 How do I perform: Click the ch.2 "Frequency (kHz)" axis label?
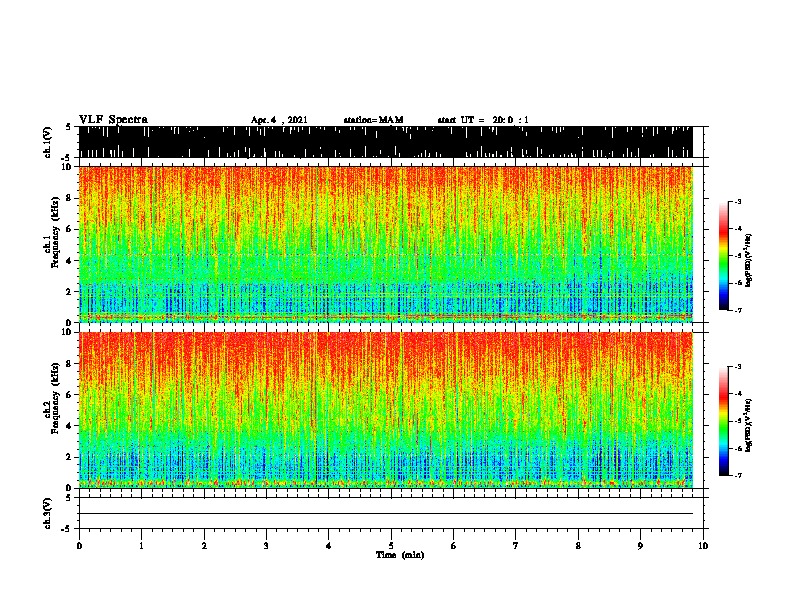coord(55,397)
